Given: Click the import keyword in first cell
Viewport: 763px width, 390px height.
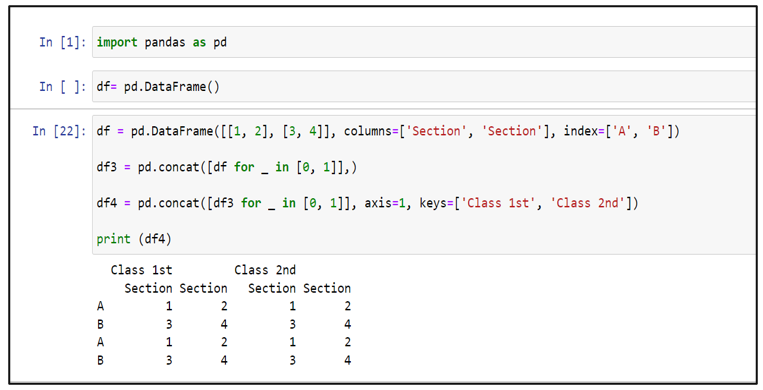Looking at the screenshot, I should (117, 42).
